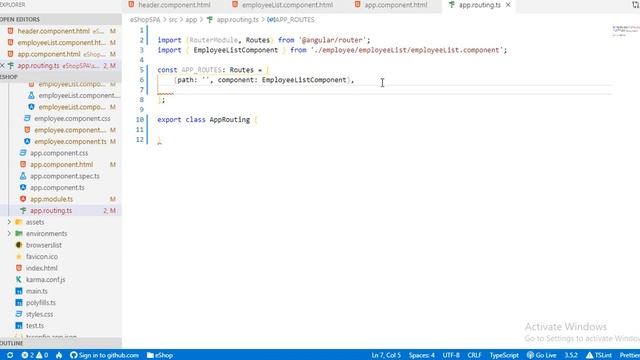The width and height of the screenshot is (640, 360).
Task: Open warnings count in status bar
Action: point(42,355)
